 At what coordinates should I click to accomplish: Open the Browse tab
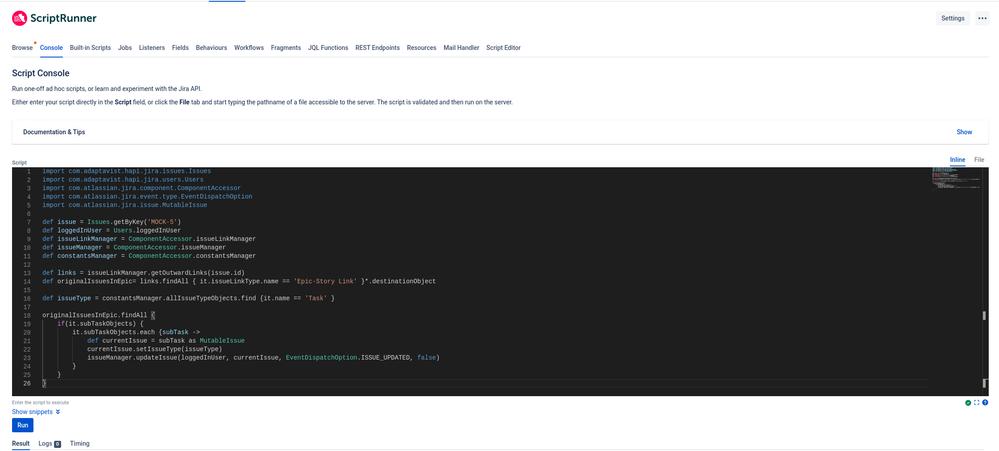22,48
